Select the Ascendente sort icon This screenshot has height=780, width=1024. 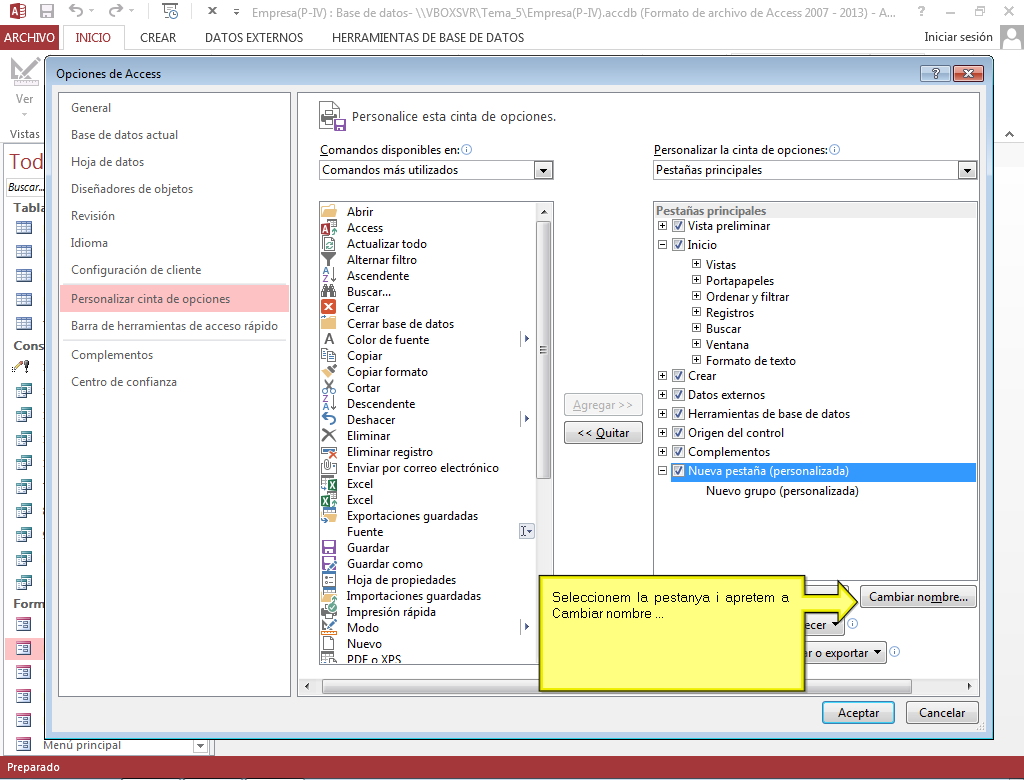pos(329,276)
